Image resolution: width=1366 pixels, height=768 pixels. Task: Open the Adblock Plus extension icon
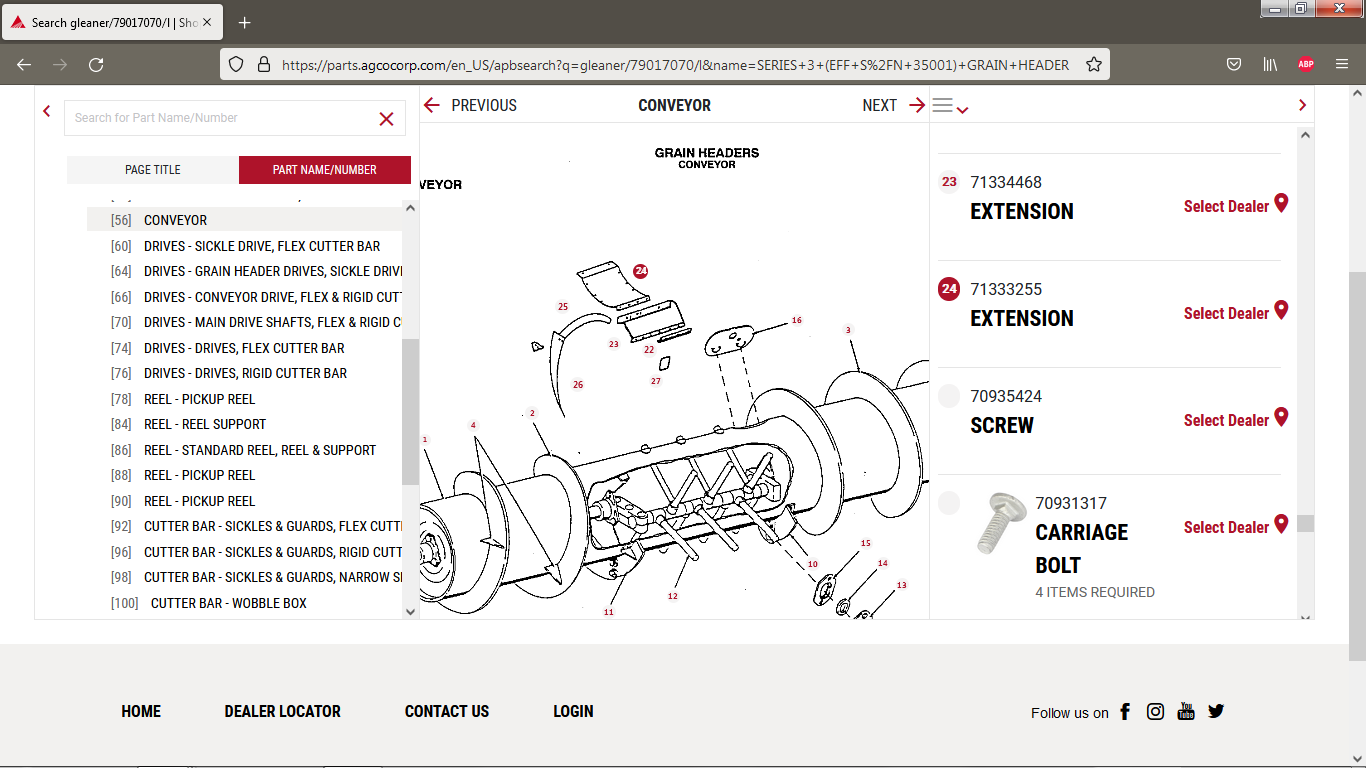[x=1305, y=64]
